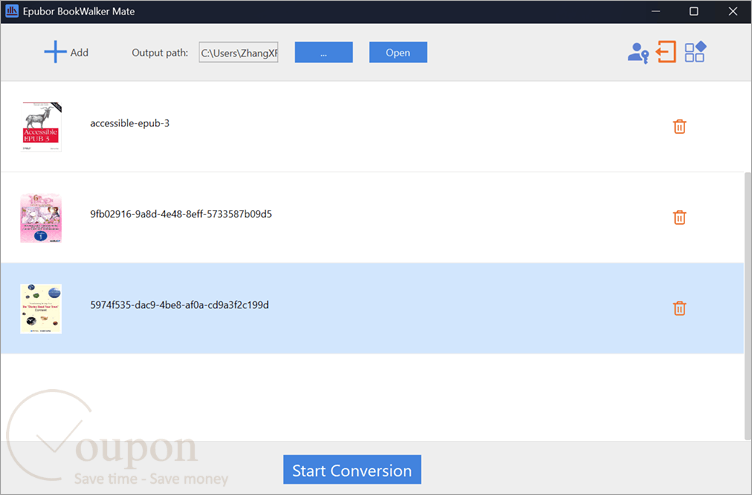The height and width of the screenshot is (495, 752).
Task: Select the 'accessible-epub-3' title text
Action: 130,123
